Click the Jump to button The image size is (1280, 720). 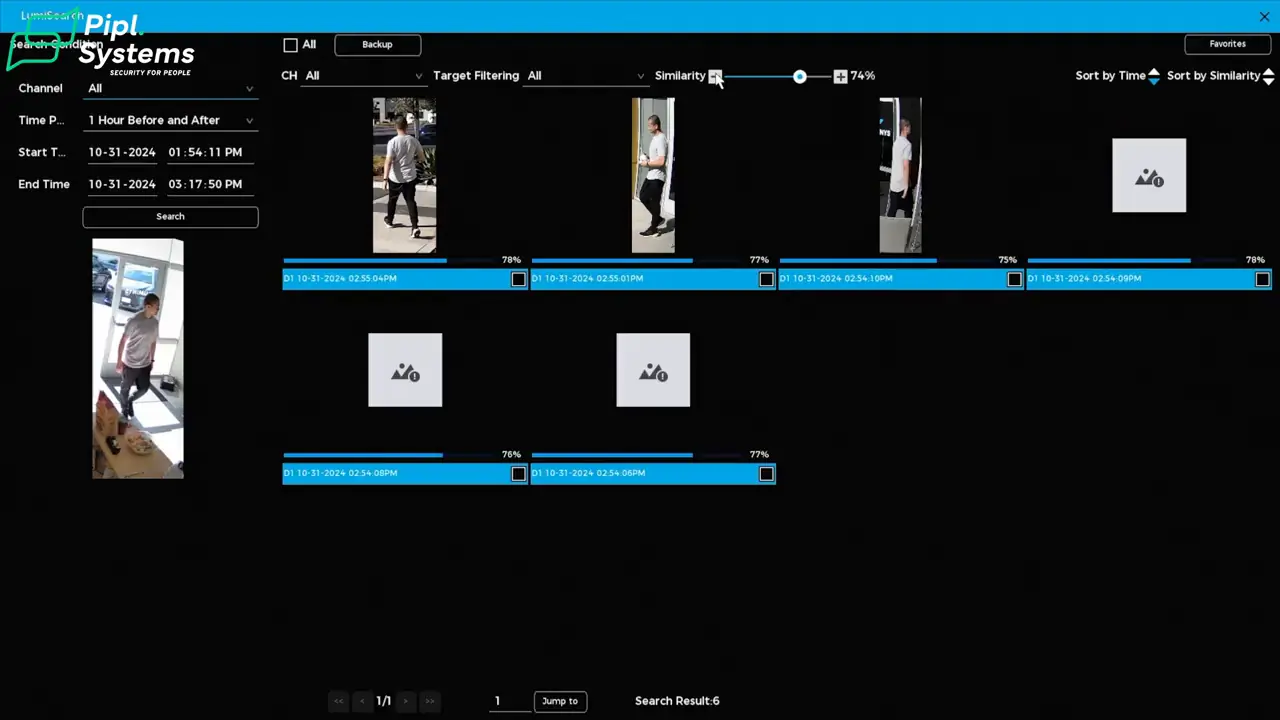tap(560, 701)
